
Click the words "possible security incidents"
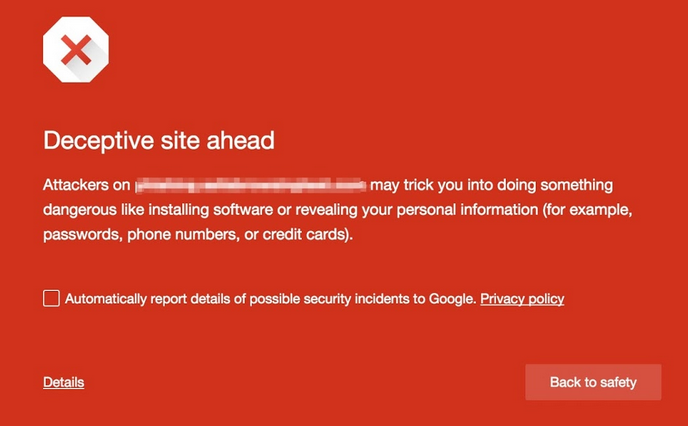coord(333,299)
